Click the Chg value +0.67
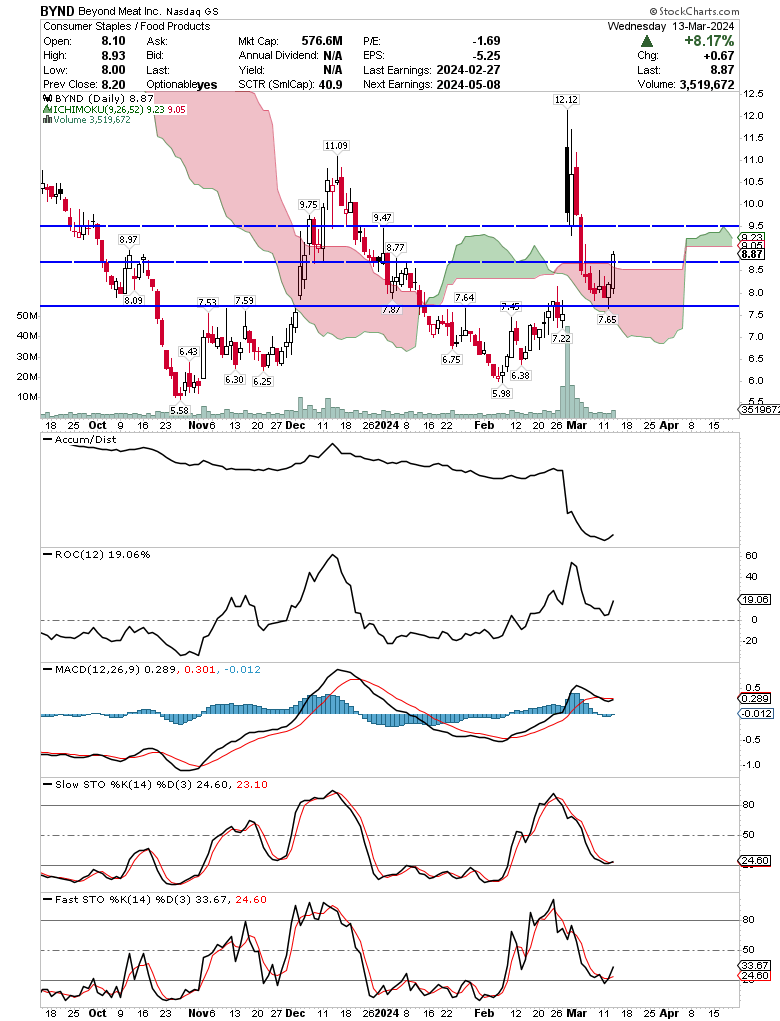Image resolution: width=780 pixels, height=1021 pixels. (718, 55)
